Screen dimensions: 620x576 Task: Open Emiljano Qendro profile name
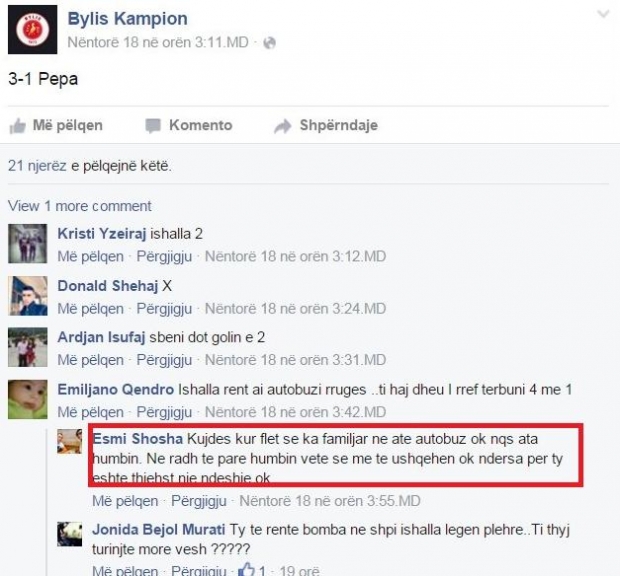coord(116,389)
